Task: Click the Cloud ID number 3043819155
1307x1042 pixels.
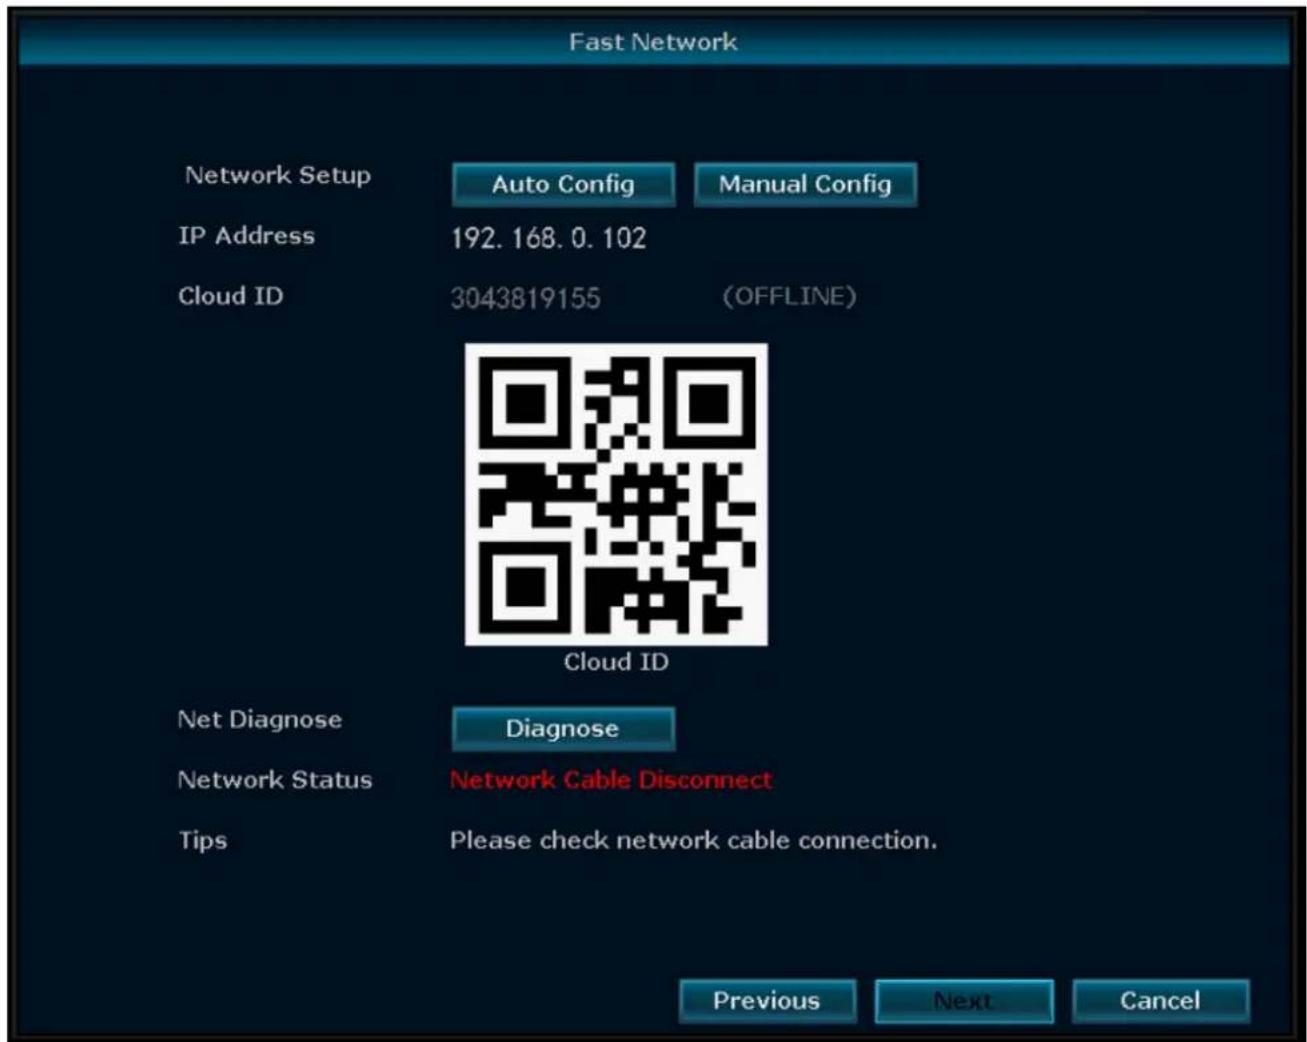Action: click(525, 298)
